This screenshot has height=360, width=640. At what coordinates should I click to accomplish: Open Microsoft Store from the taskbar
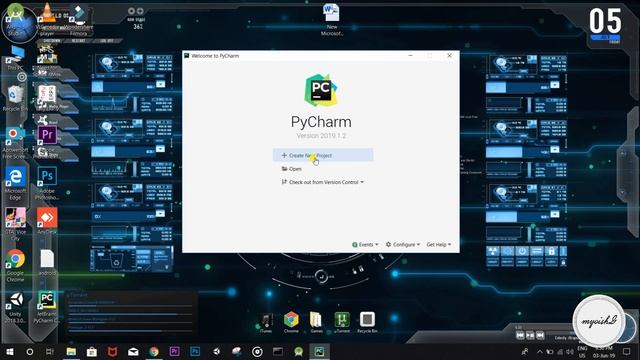tap(91, 351)
